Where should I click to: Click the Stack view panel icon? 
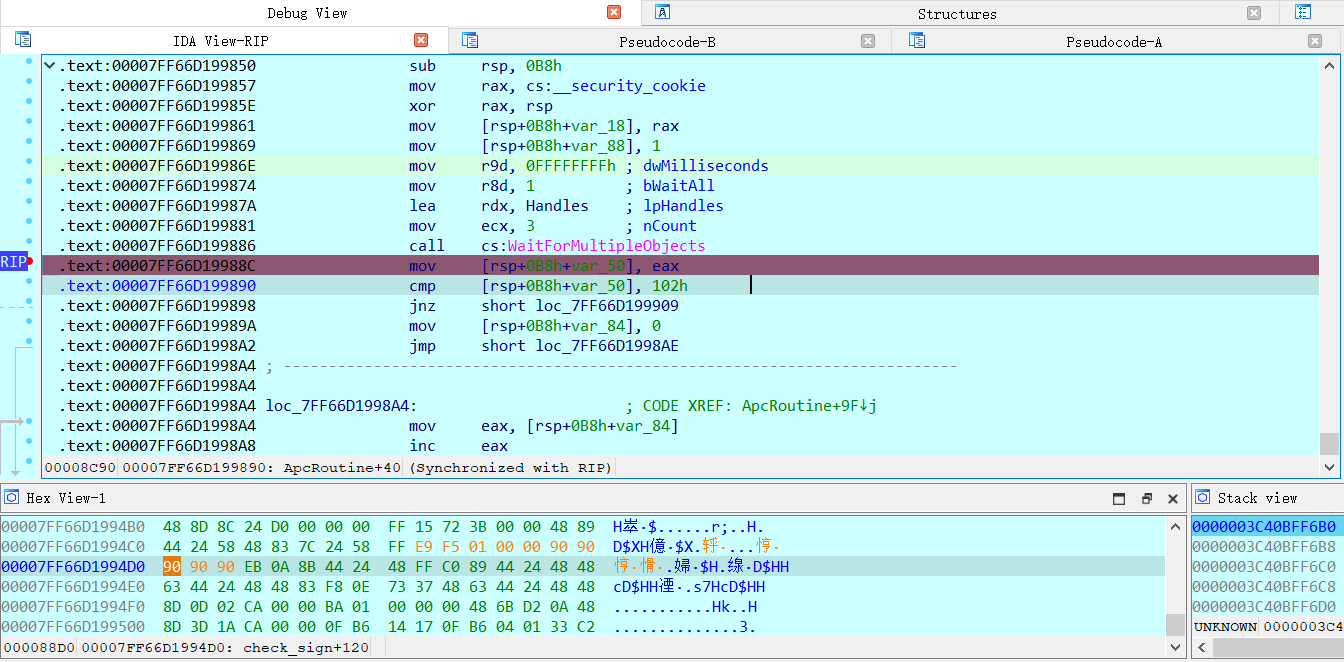pos(1201,497)
